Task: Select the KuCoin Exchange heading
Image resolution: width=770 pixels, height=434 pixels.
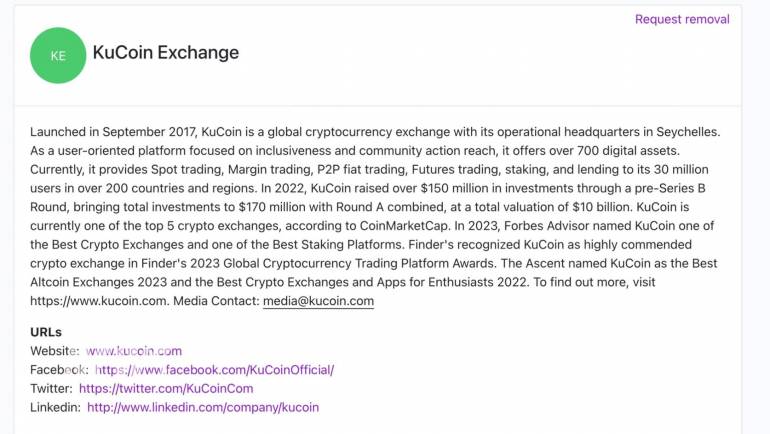Action: [x=166, y=53]
